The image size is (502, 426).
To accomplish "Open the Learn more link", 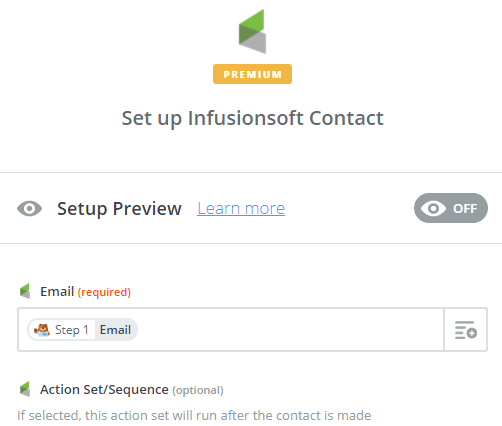I will [x=241, y=209].
